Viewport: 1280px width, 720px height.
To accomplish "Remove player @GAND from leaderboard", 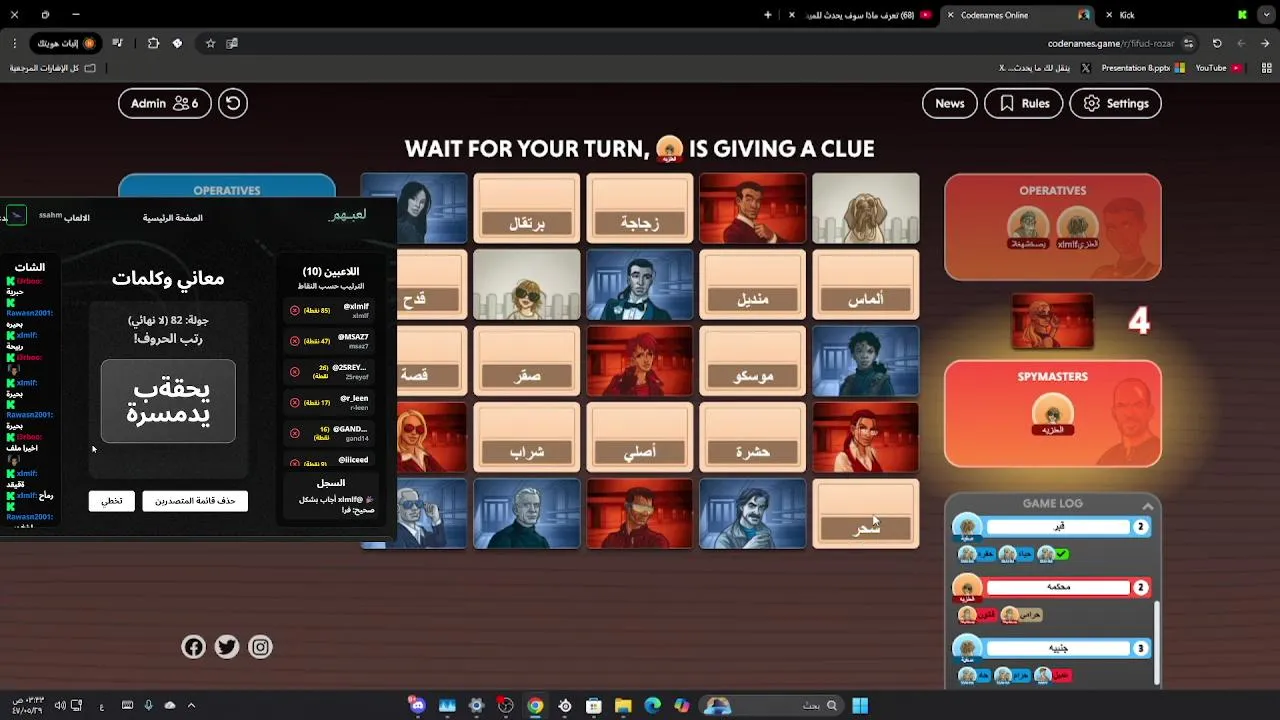I will 295,433.
